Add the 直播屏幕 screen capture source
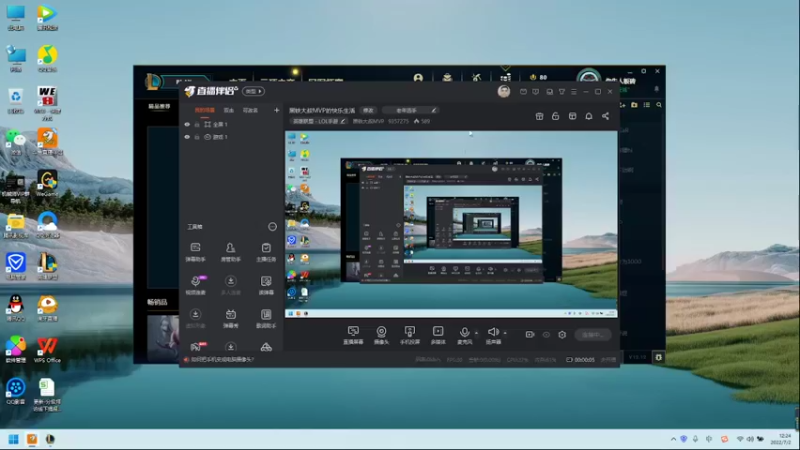This screenshot has width=800, height=450. pos(353,335)
